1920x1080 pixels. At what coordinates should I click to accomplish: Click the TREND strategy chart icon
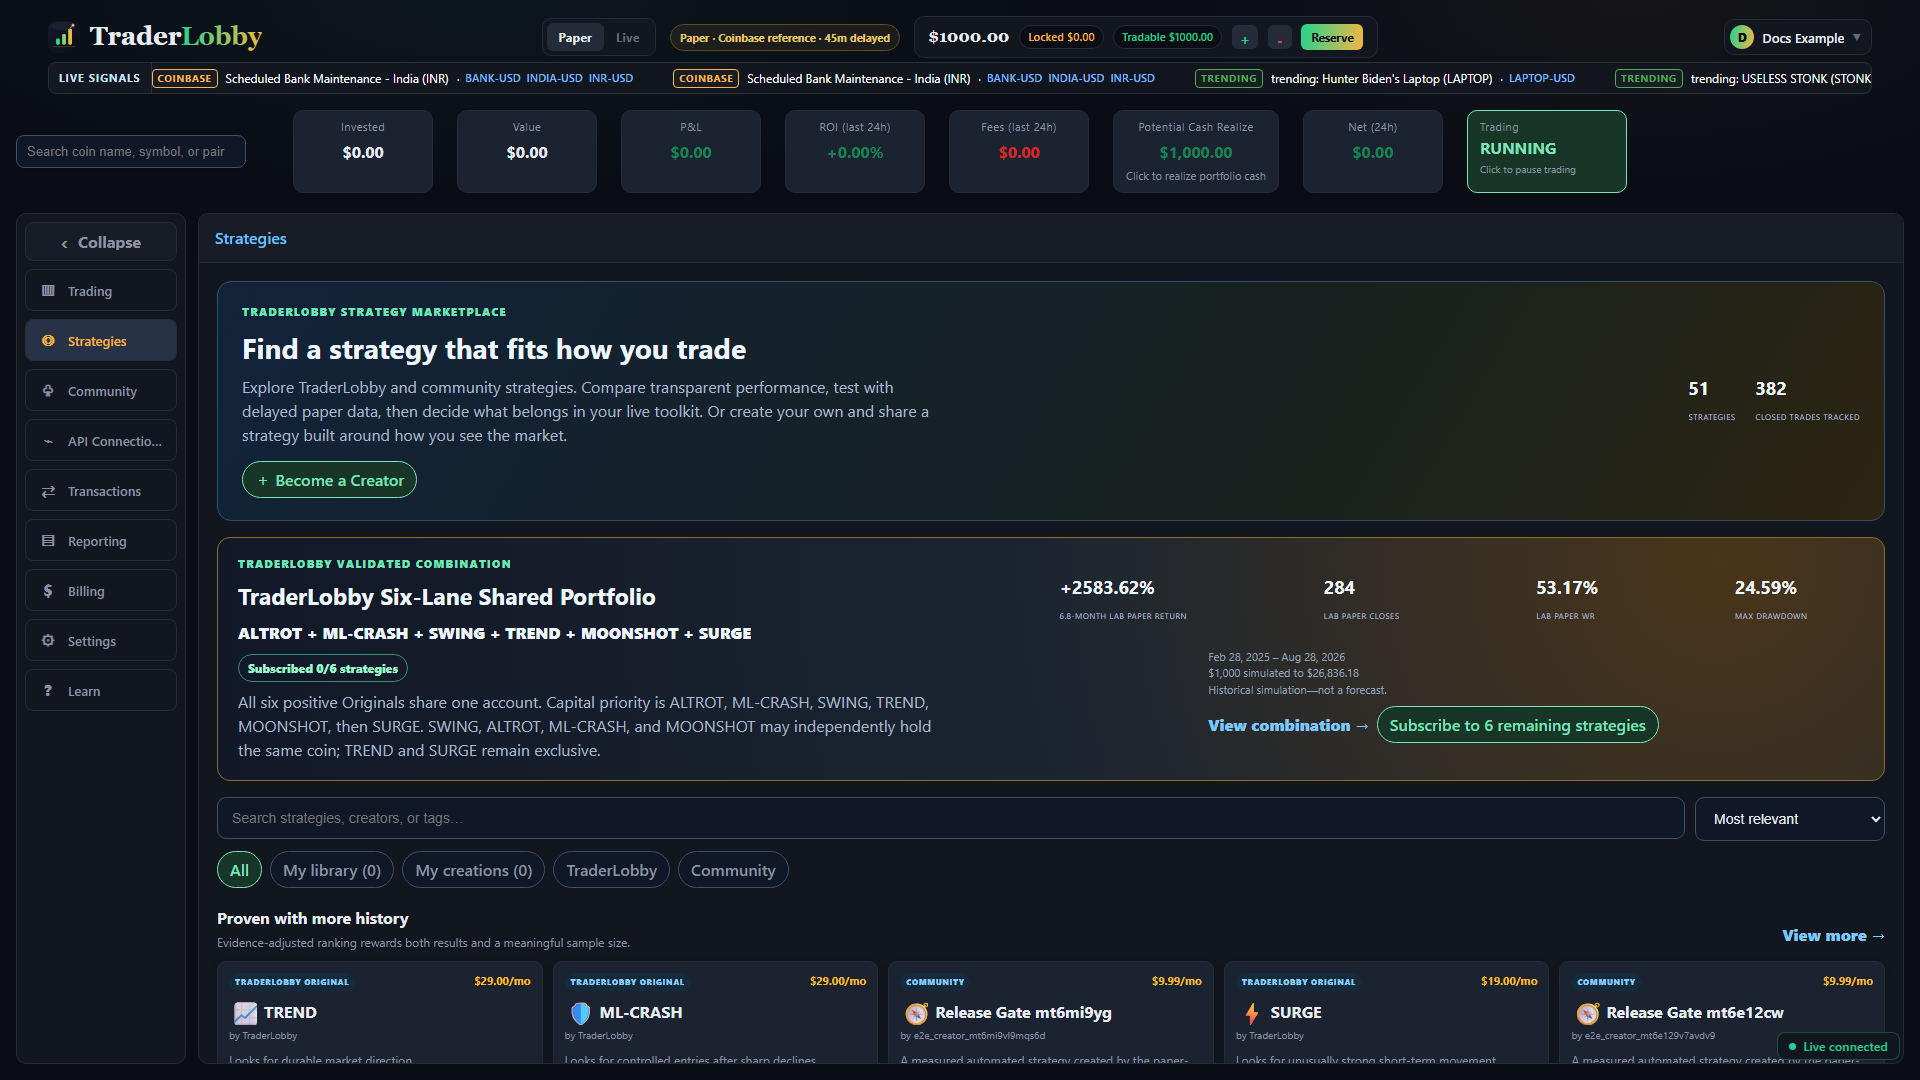point(245,1013)
